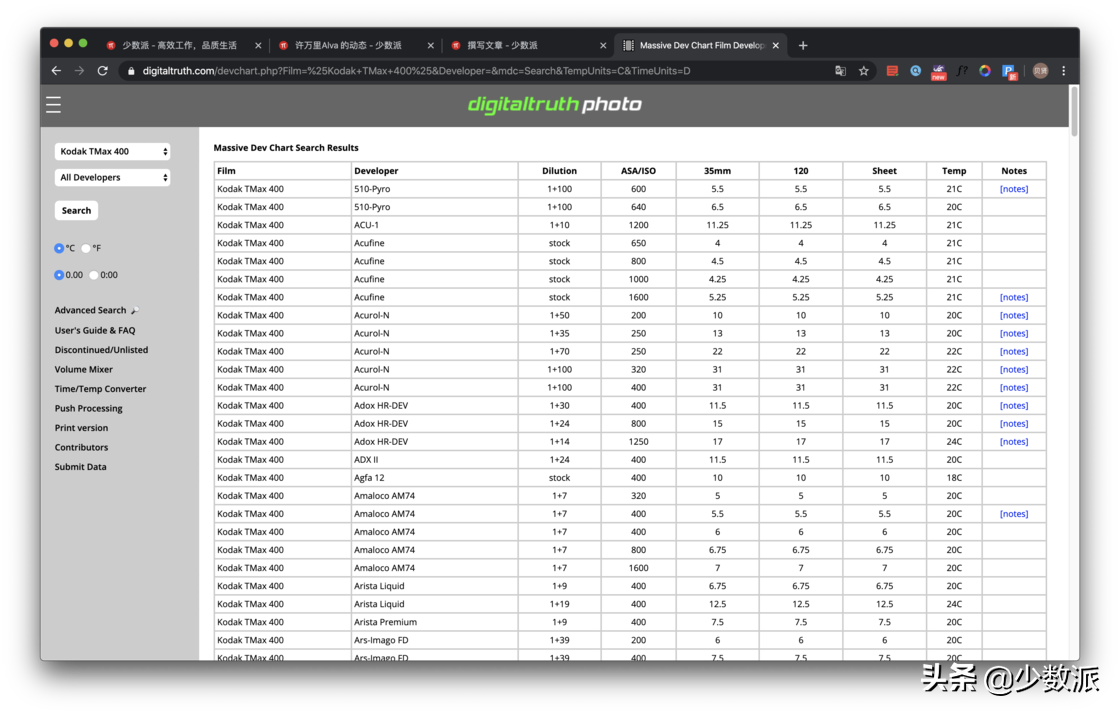Viewport: 1120px width, 714px height.
Task: Reload the page with the refresh icon
Action: pyautogui.click(x=103, y=71)
